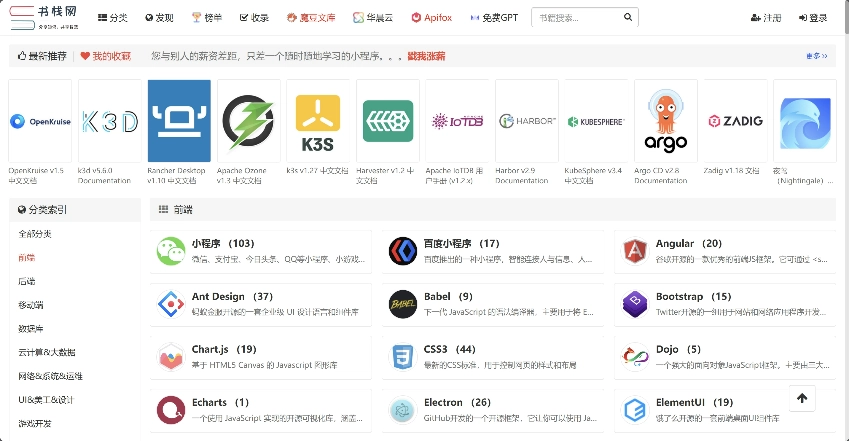Open the CSS3 (44) category title
850x441 pixels.
(x=449, y=349)
